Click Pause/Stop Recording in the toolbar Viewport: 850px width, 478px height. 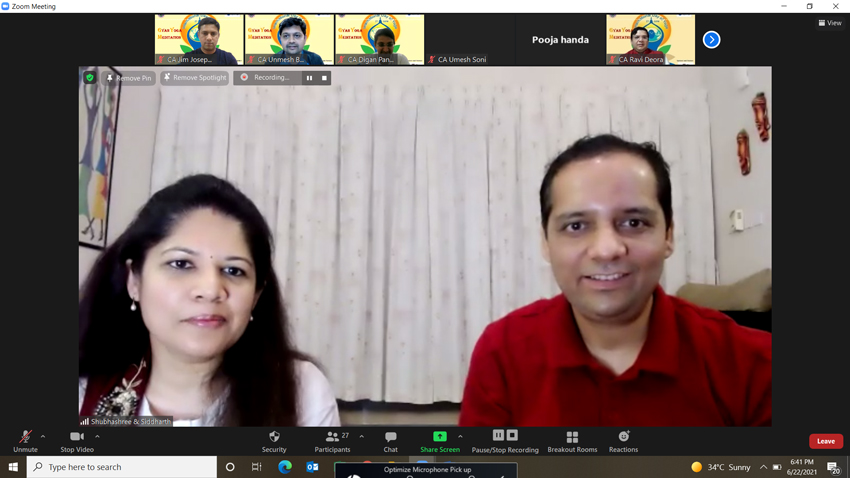pyautogui.click(x=505, y=440)
